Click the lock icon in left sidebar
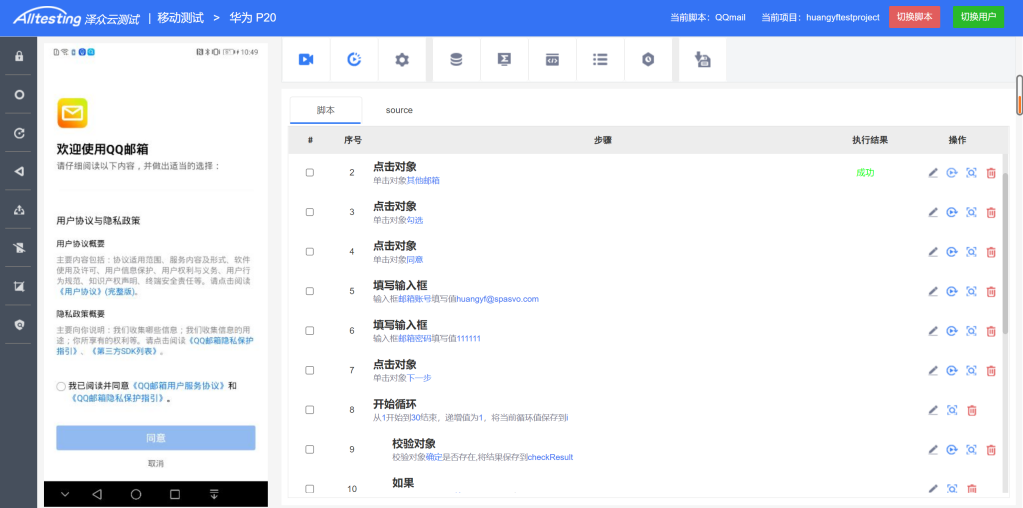 [19, 56]
